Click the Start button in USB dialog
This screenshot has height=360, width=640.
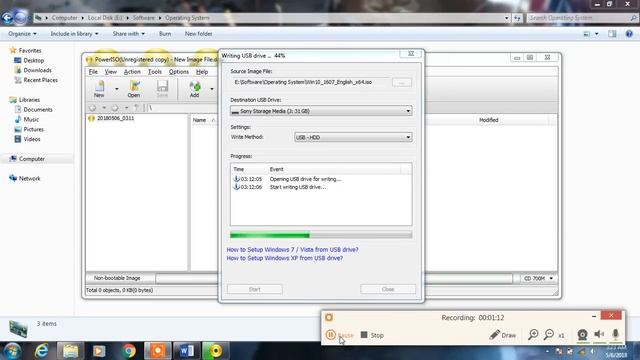255,289
